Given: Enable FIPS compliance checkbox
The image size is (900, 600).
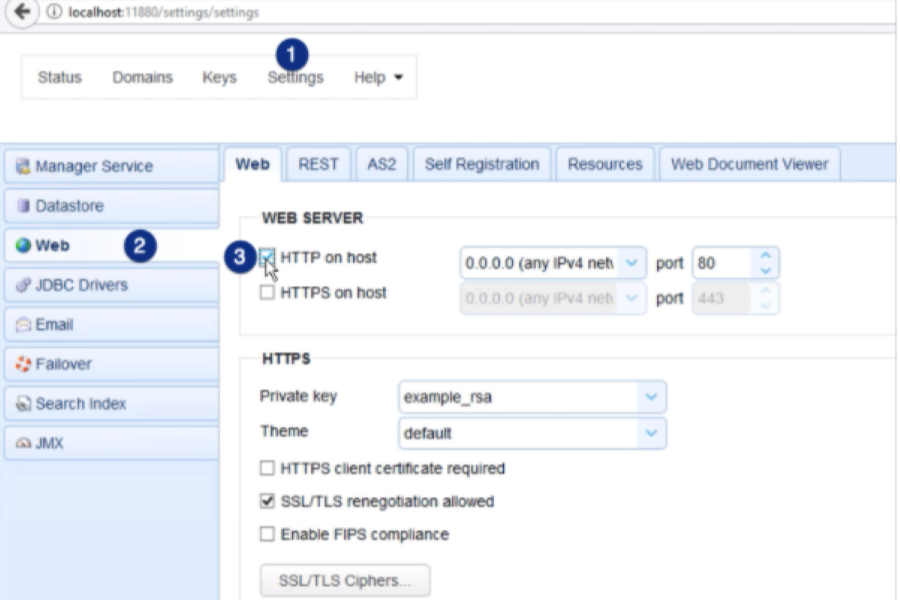Looking at the screenshot, I should pos(267,534).
